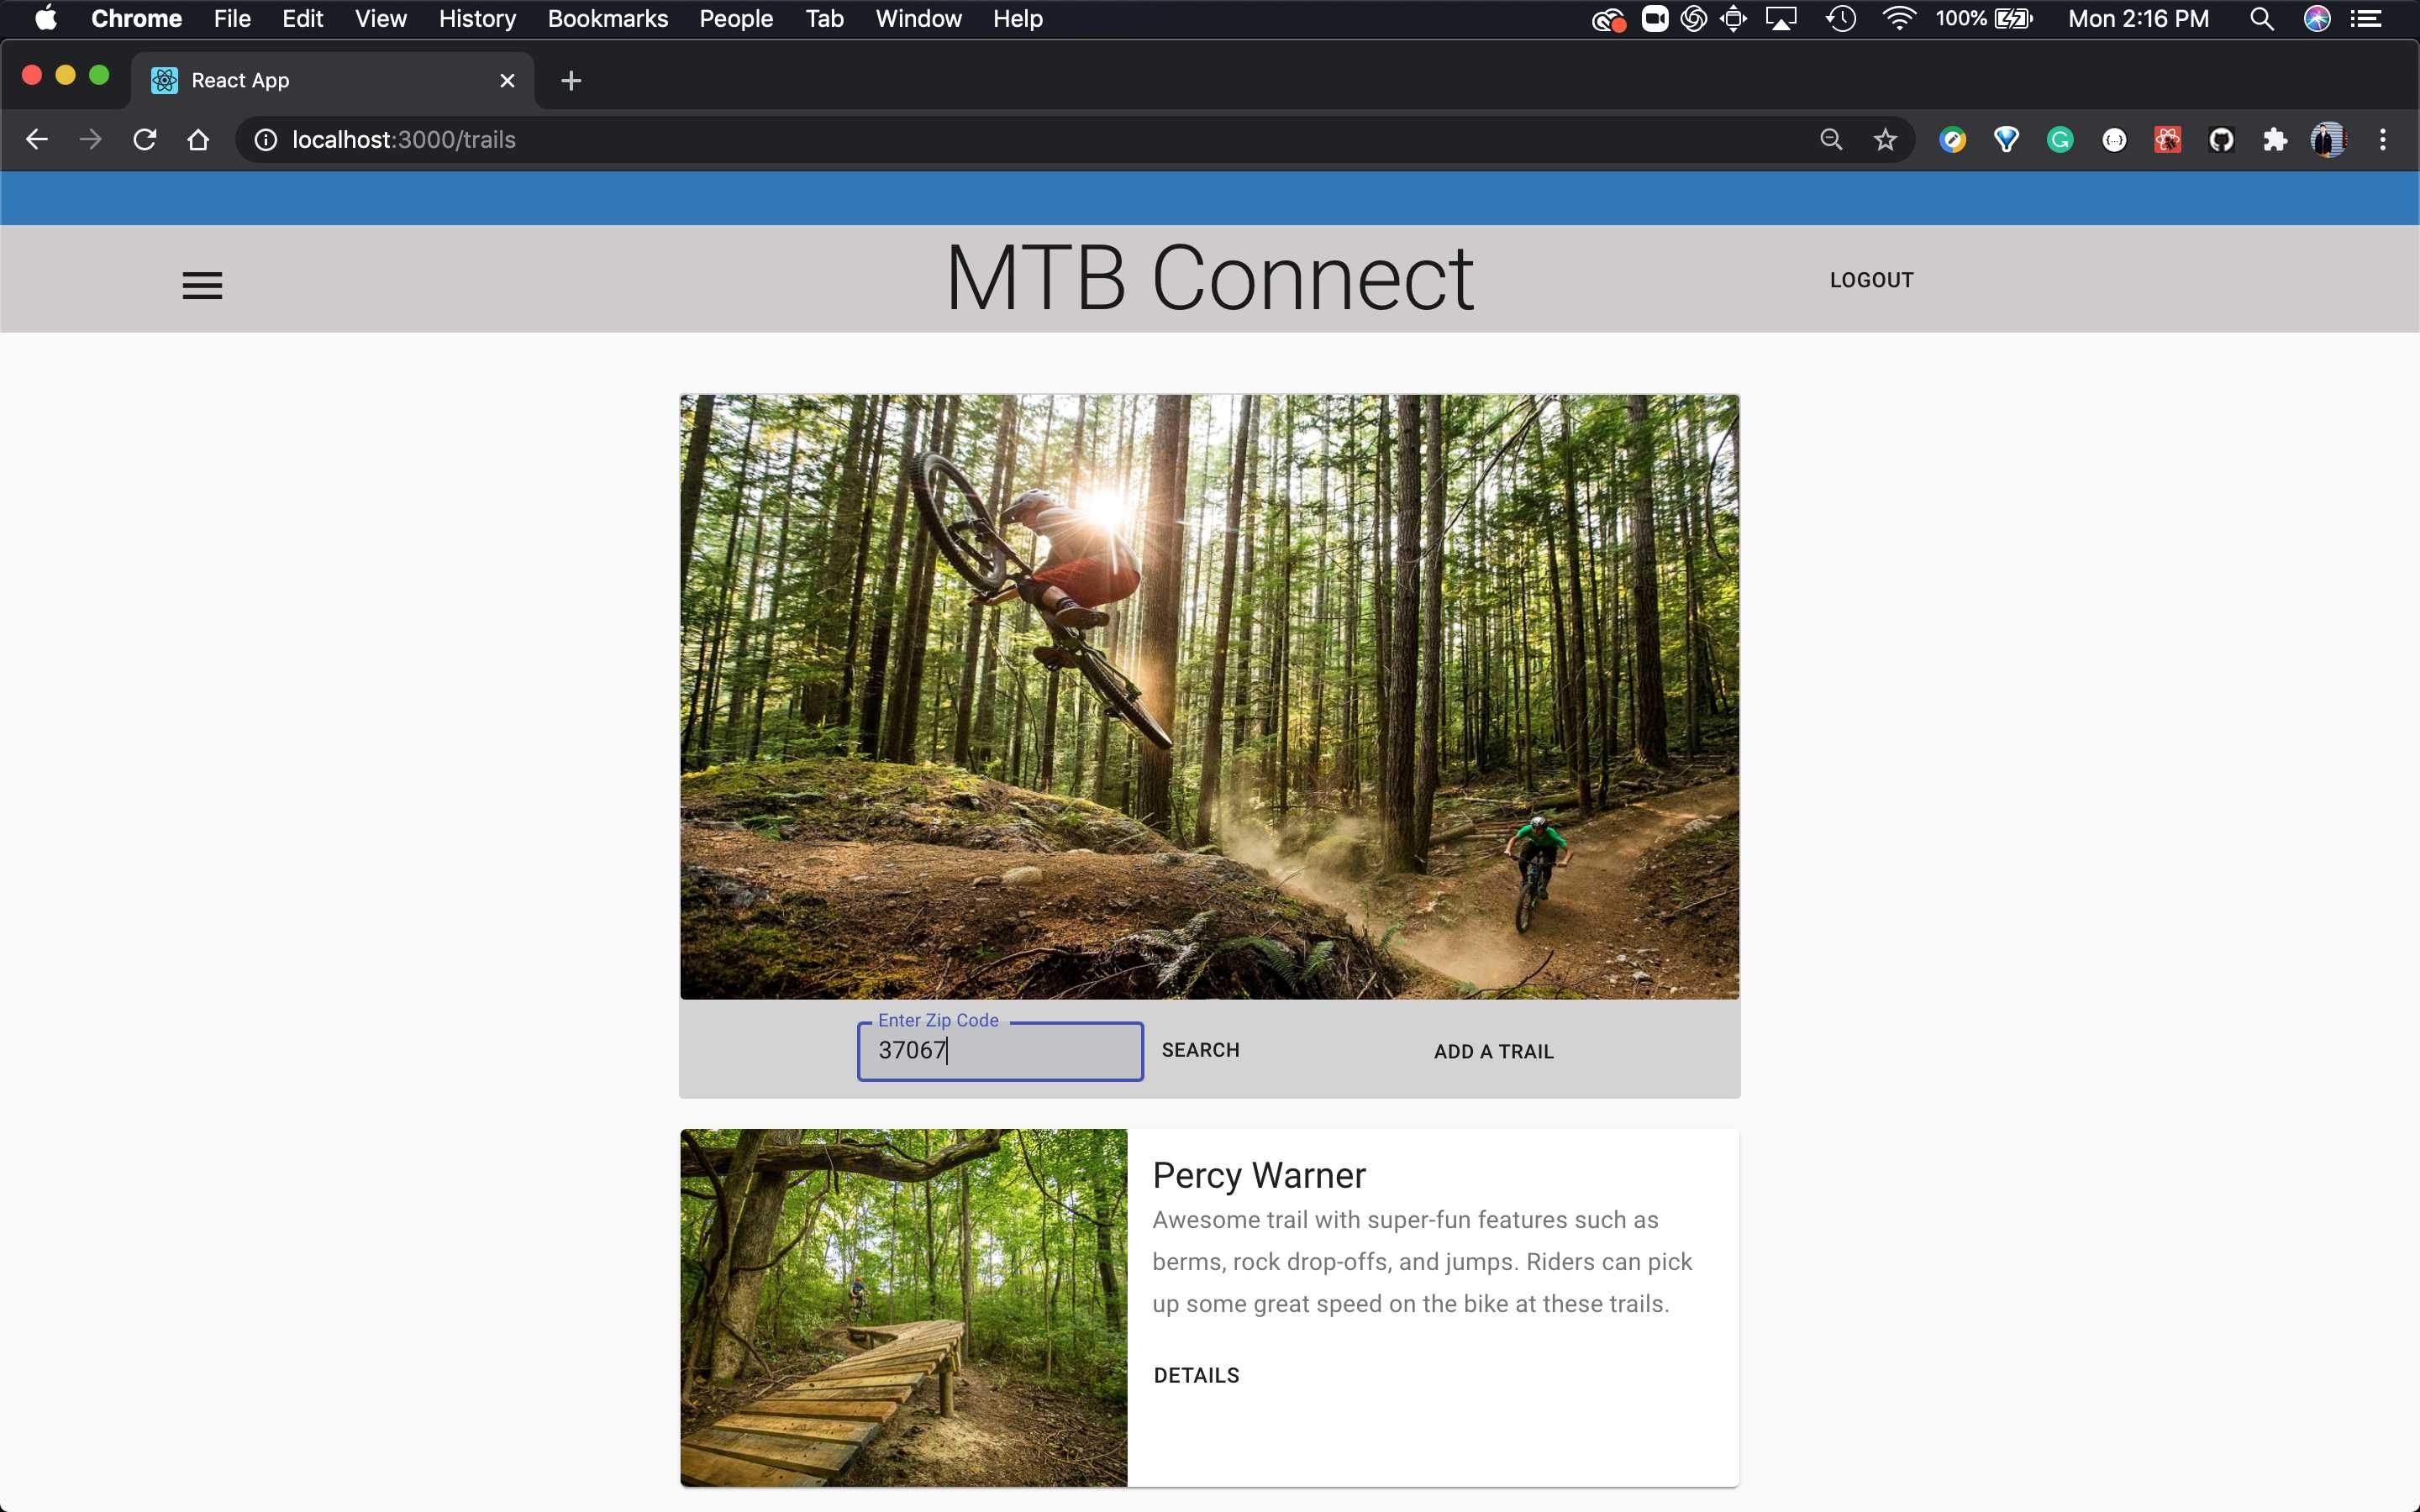Click the Mon 2:16 PM clock
This screenshot has height=1512, width=2420.
(x=2138, y=19)
